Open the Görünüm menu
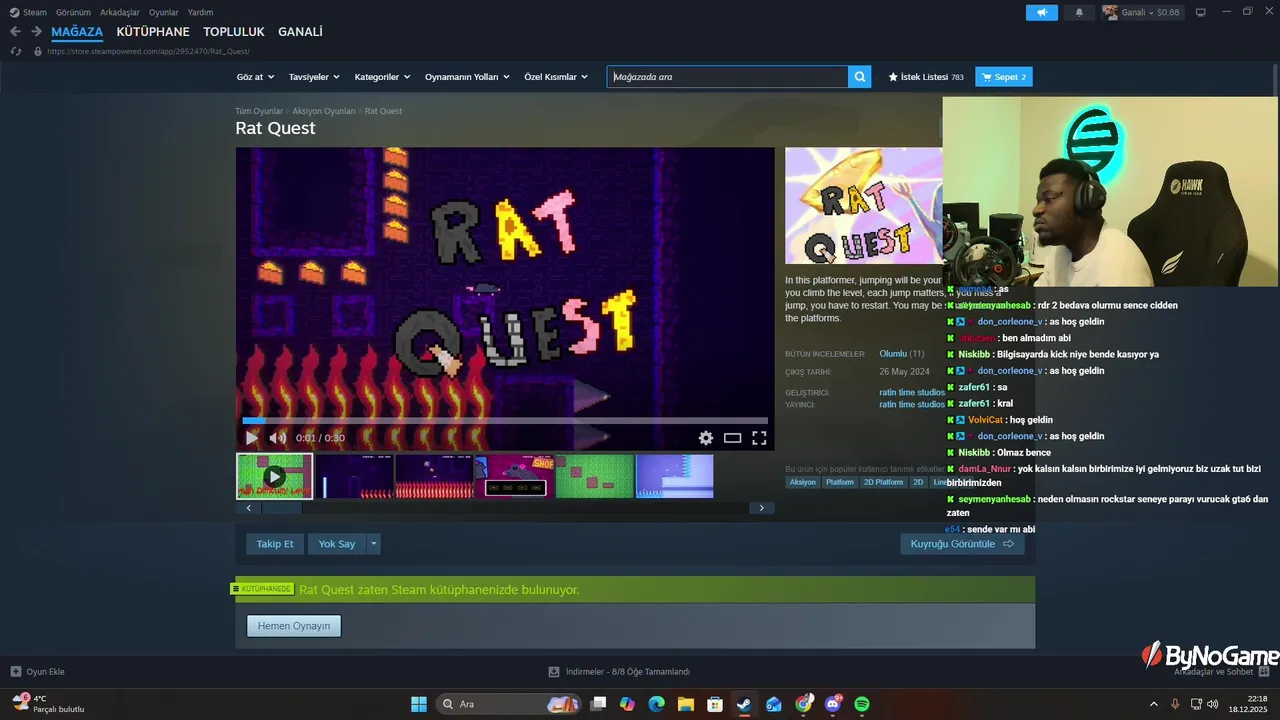 [x=73, y=12]
